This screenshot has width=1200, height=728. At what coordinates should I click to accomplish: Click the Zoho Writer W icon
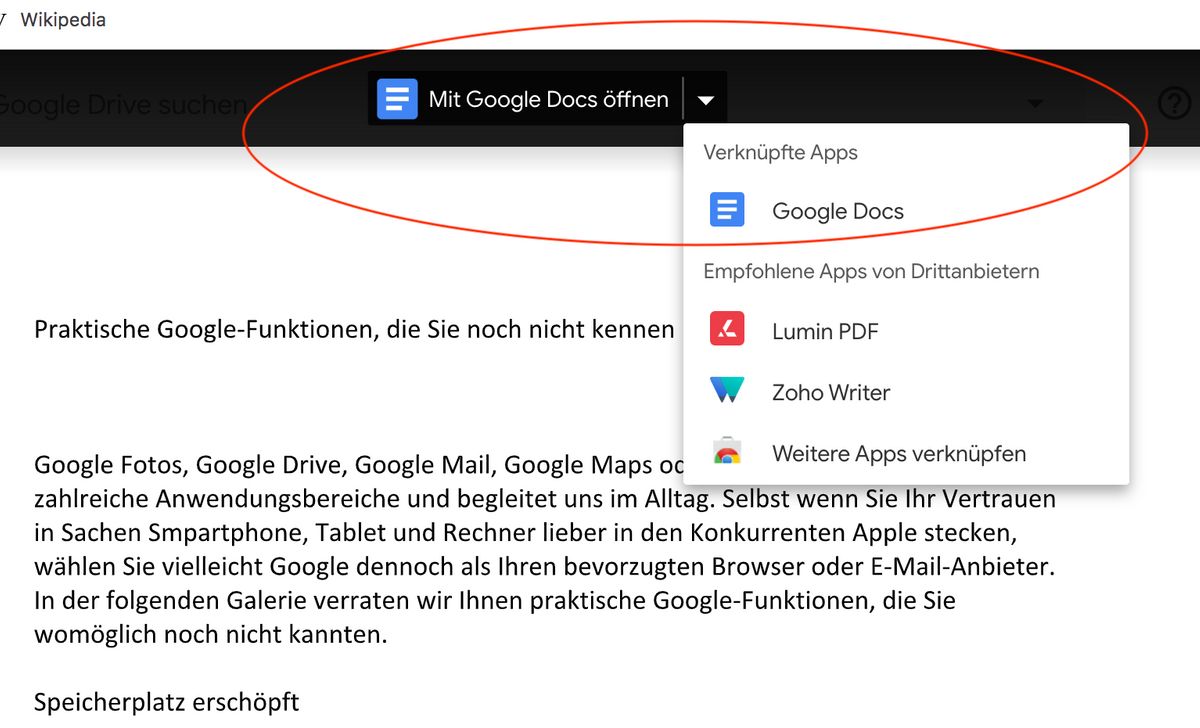727,390
